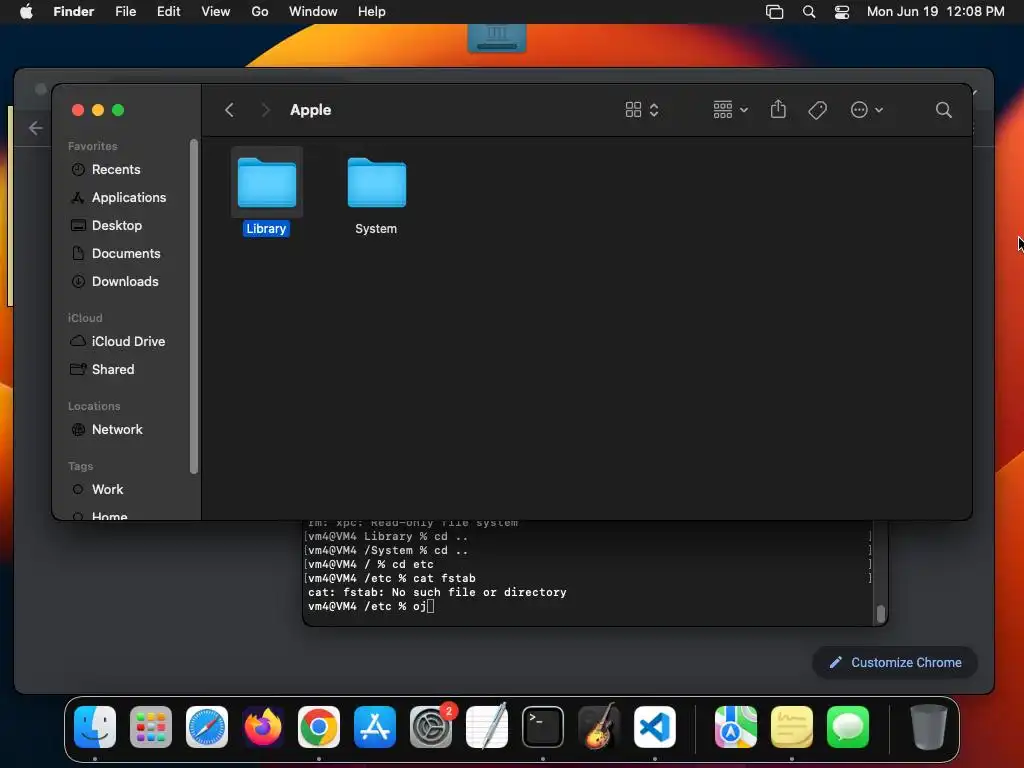
Task: Click Chrome's back arrow behind Finder
Action: point(36,128)
